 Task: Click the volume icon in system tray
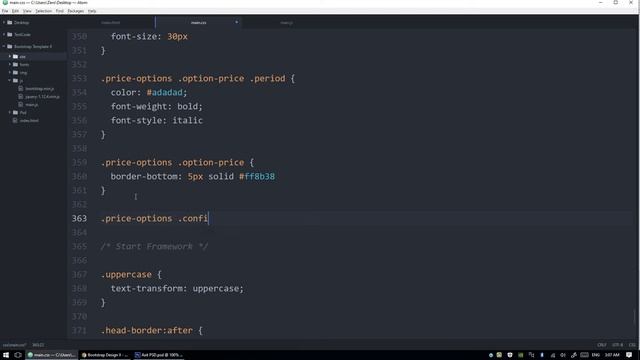tap(563, 355)
